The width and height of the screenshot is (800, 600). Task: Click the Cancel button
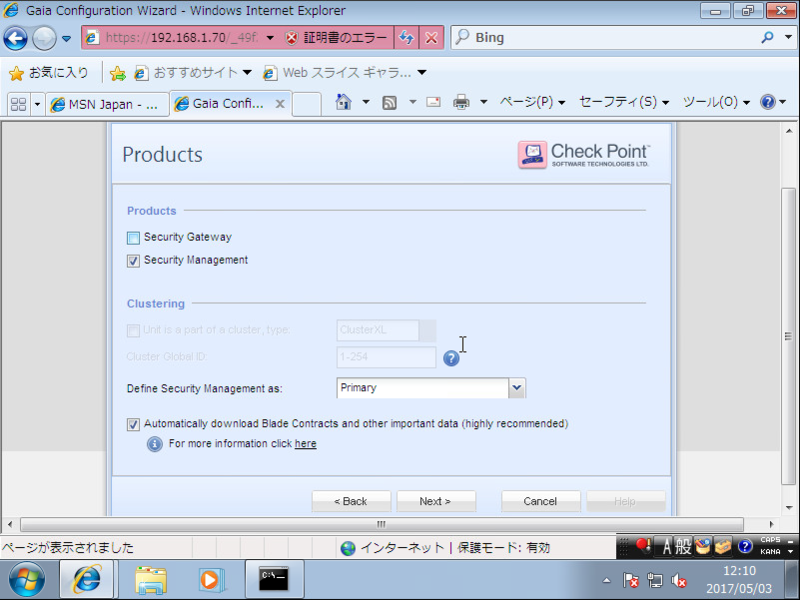point(540,501)
